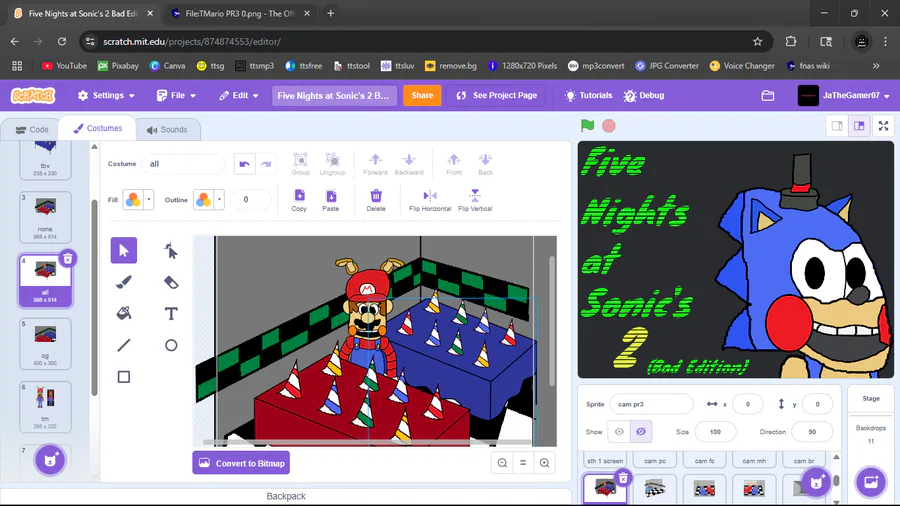Open the Tutorials menu item

point(588,96)
